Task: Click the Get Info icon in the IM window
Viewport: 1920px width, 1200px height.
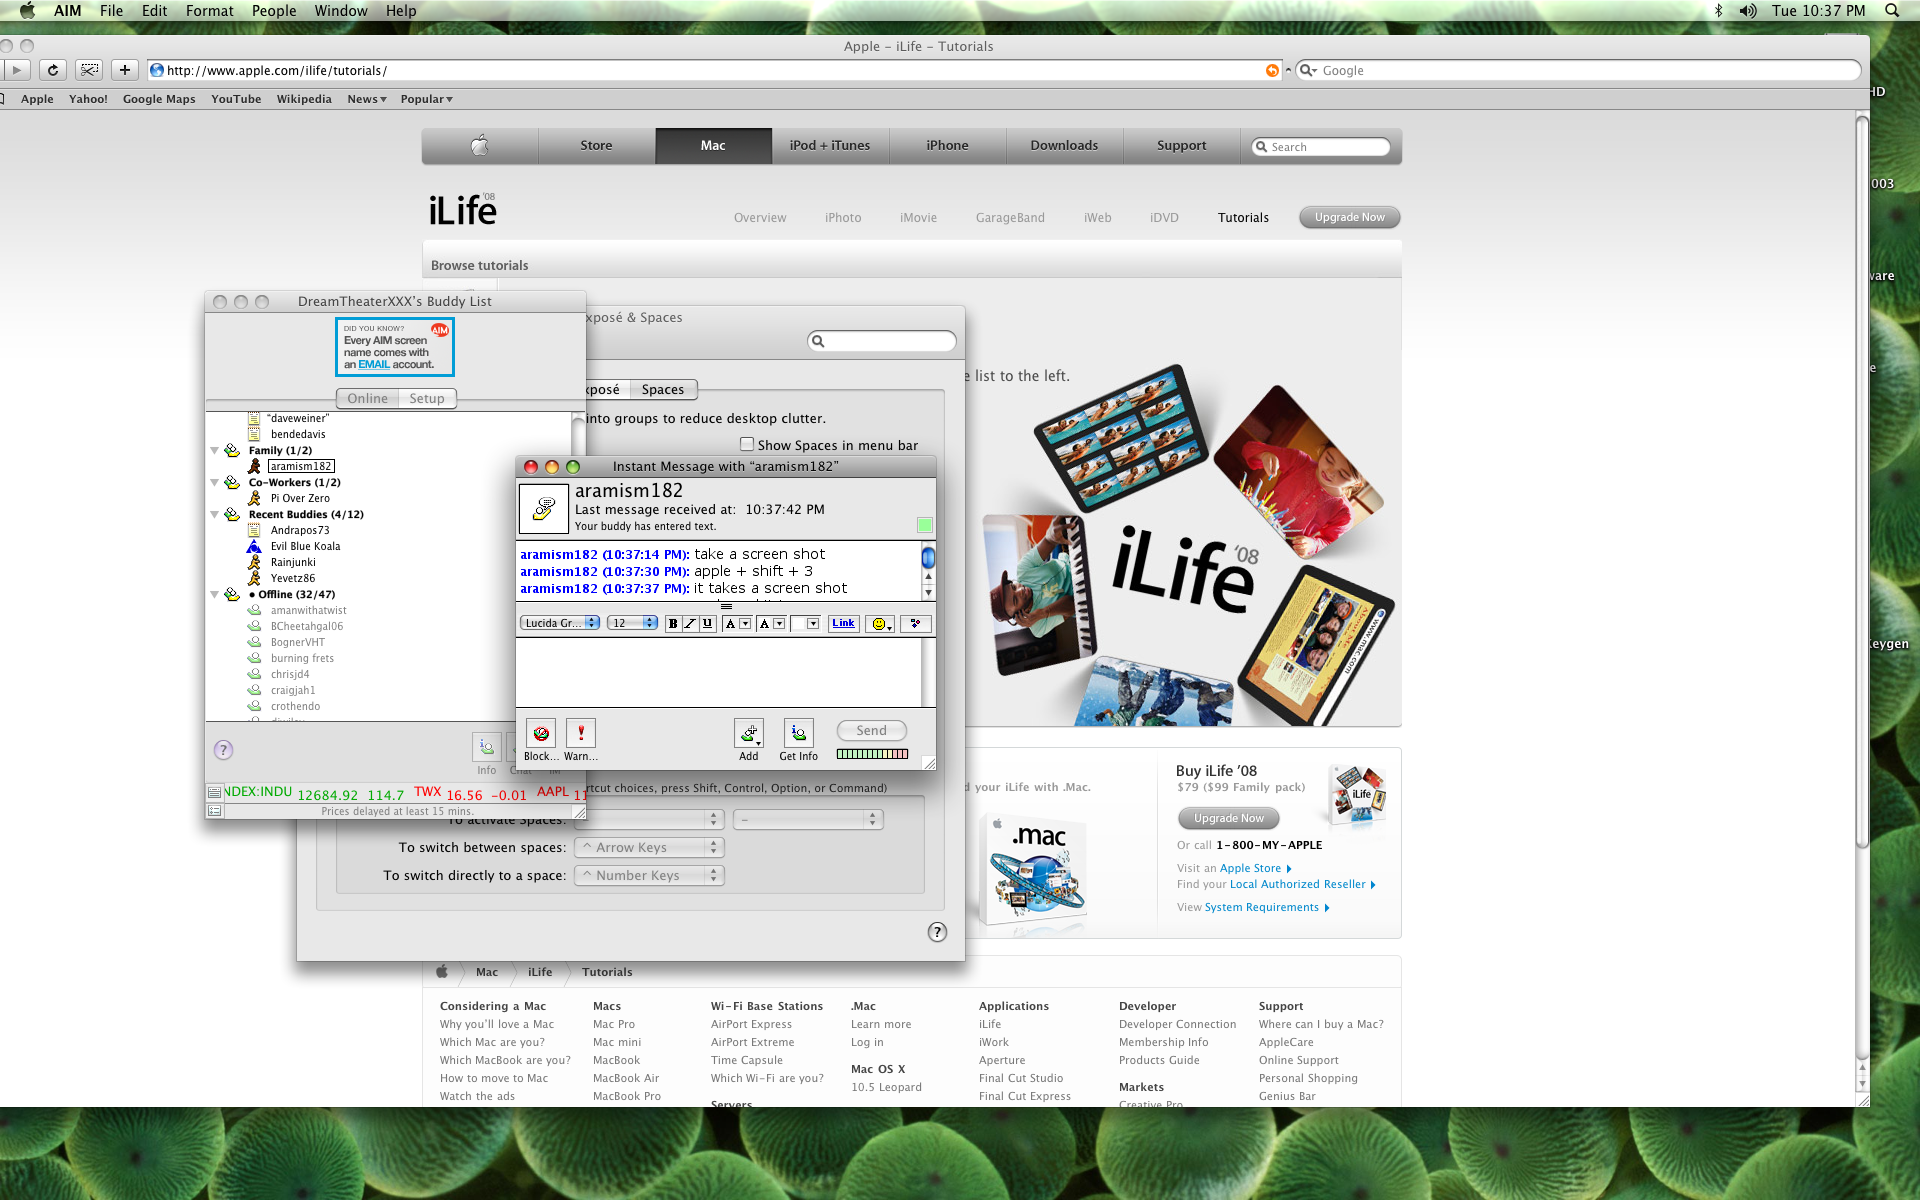Action: [x=797, y=733]
